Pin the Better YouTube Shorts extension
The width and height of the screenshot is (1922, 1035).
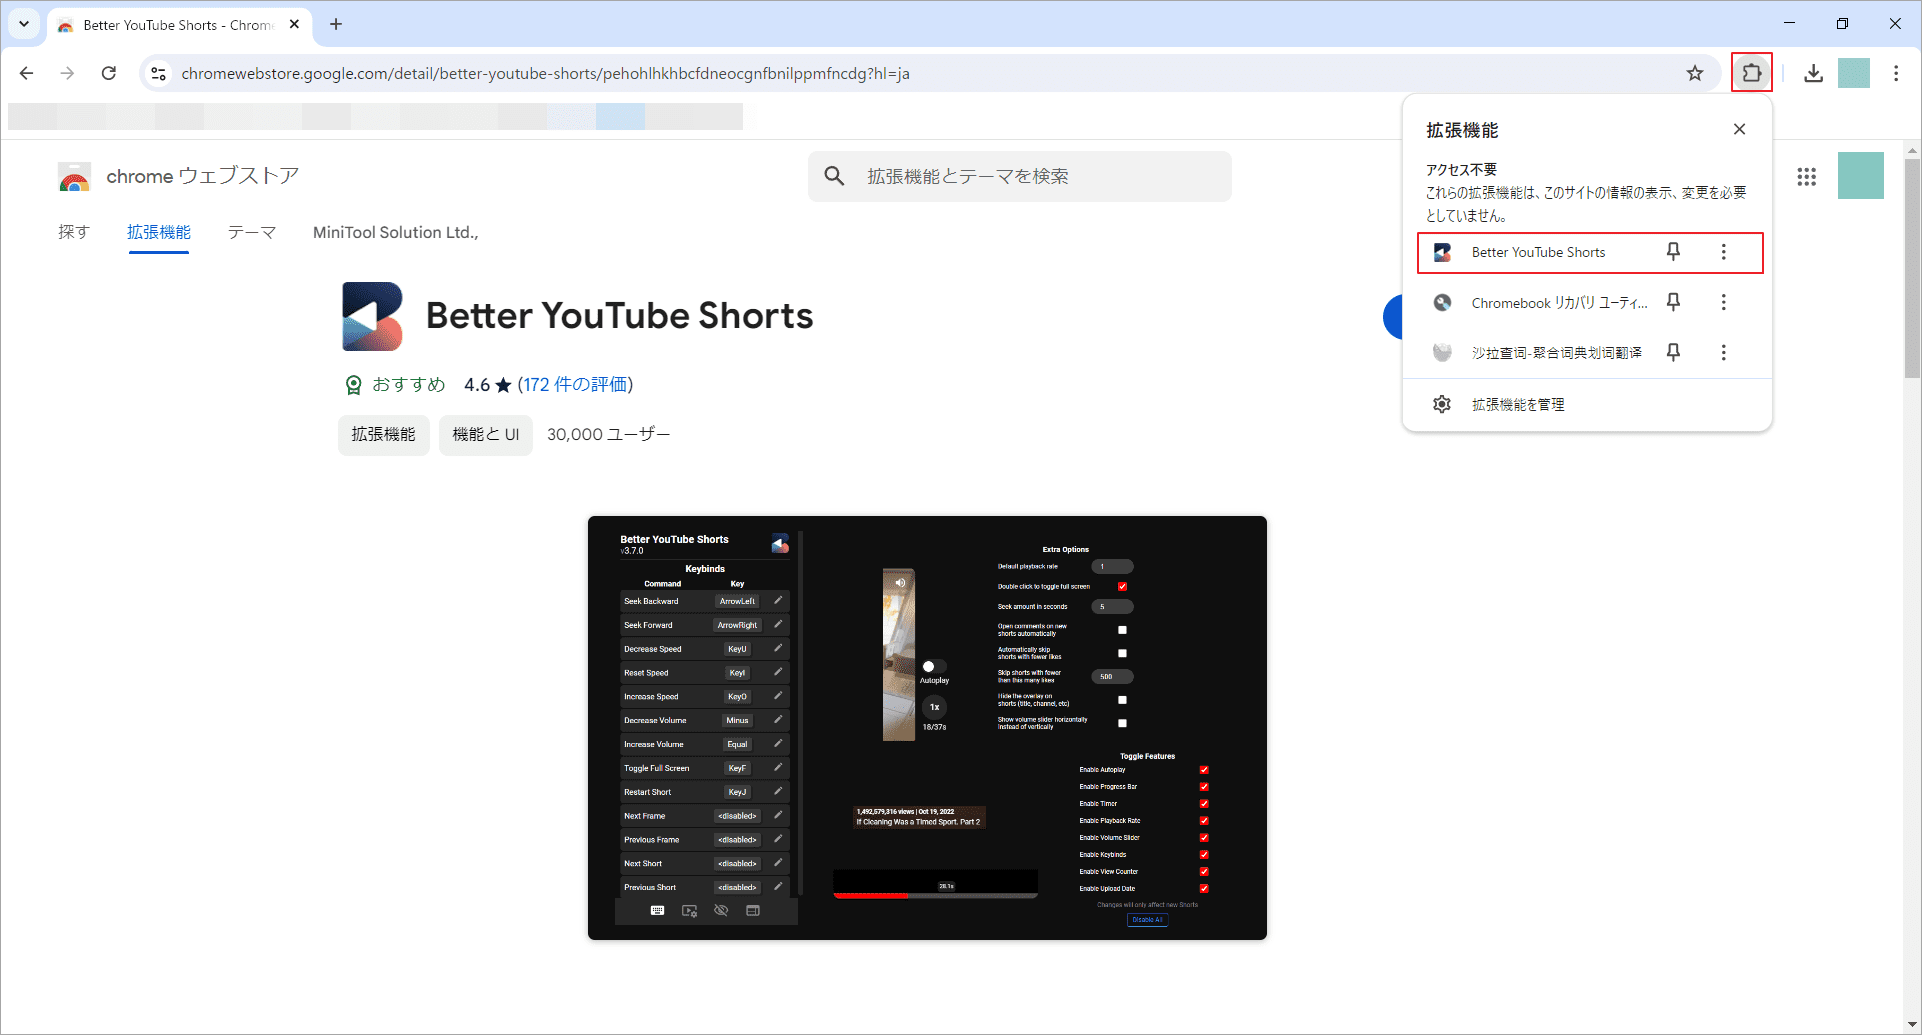1673,252
